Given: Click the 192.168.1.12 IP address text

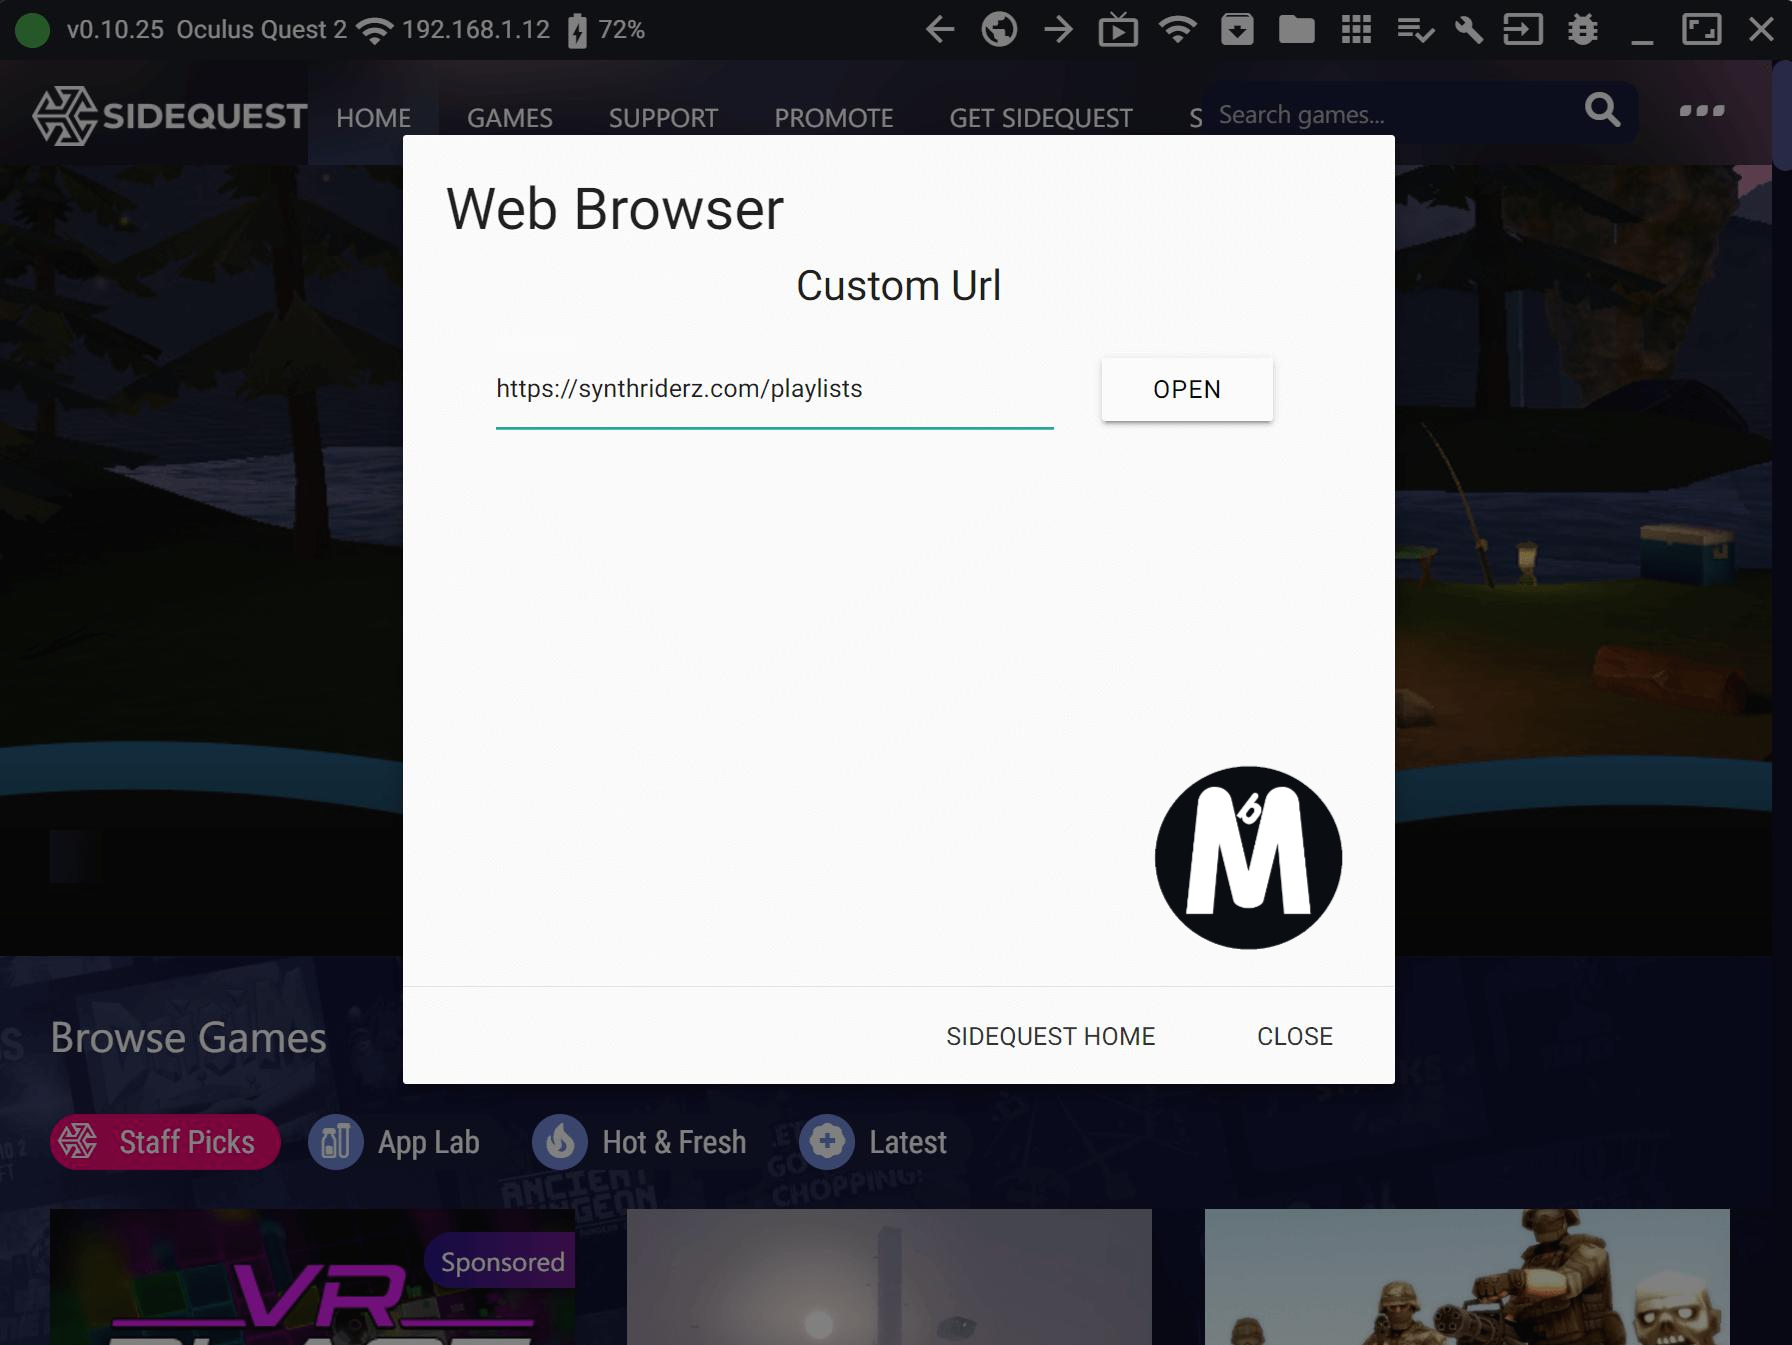Looking at the screenshot, I should pyautogui.click(x=476, y=30).
